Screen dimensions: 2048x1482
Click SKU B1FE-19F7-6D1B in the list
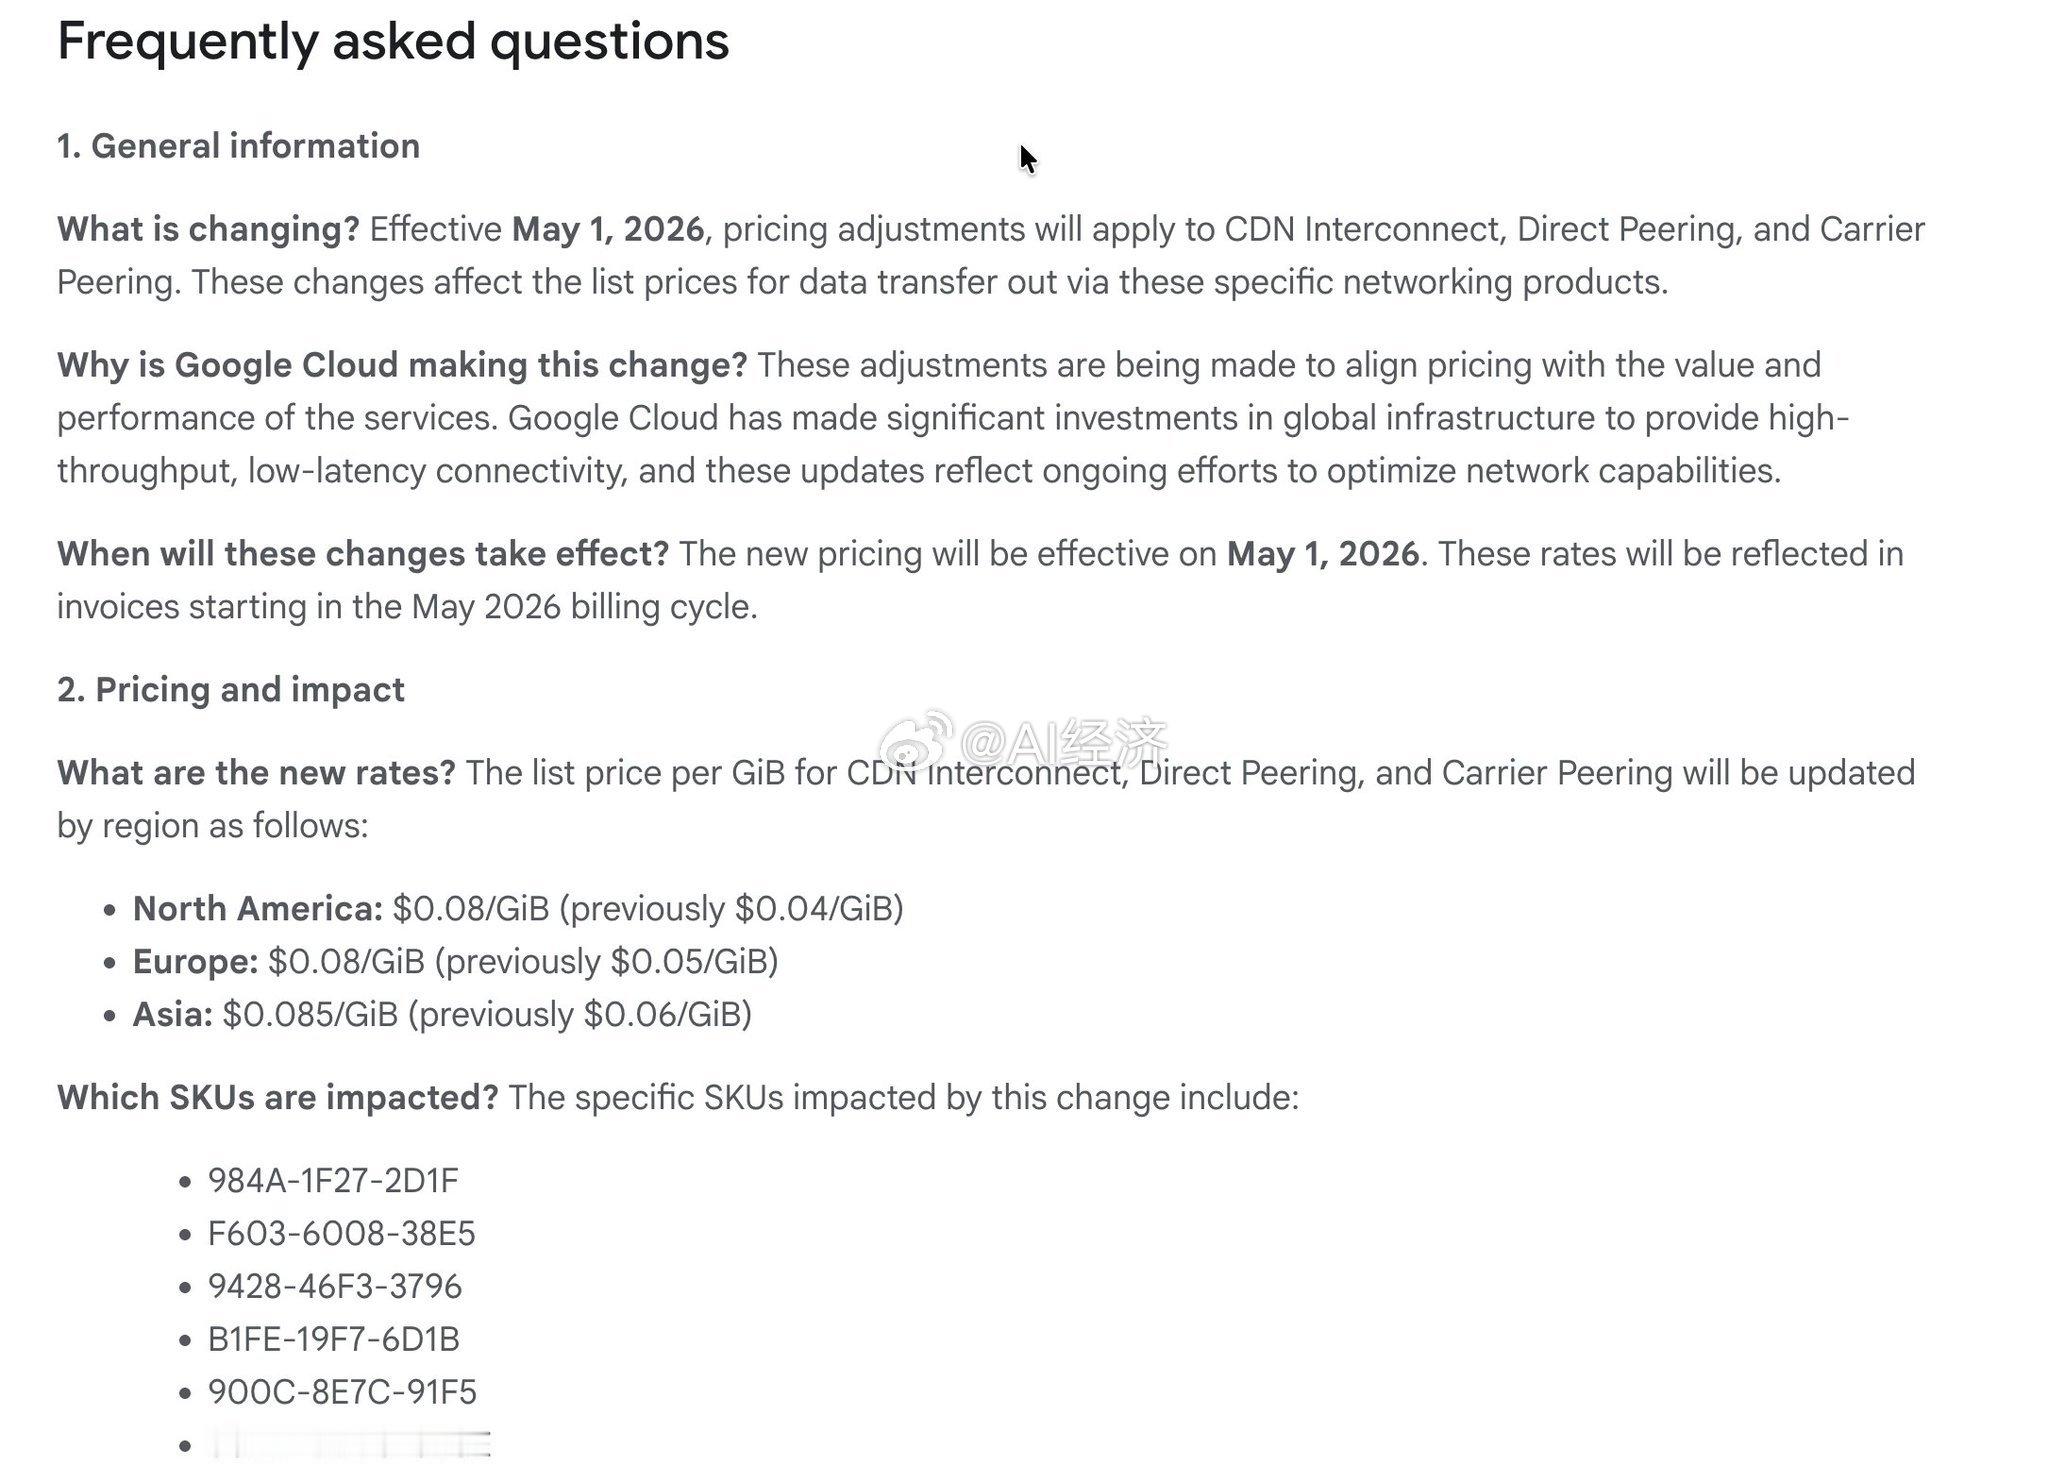coord(333,1340)
